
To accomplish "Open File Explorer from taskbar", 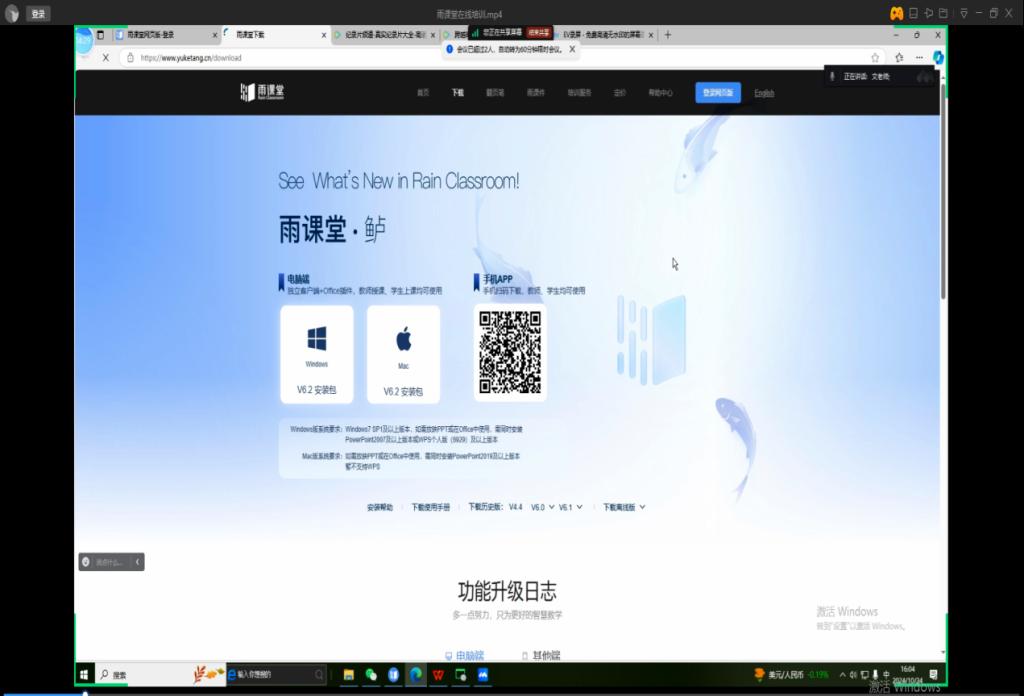I will 349,674.
